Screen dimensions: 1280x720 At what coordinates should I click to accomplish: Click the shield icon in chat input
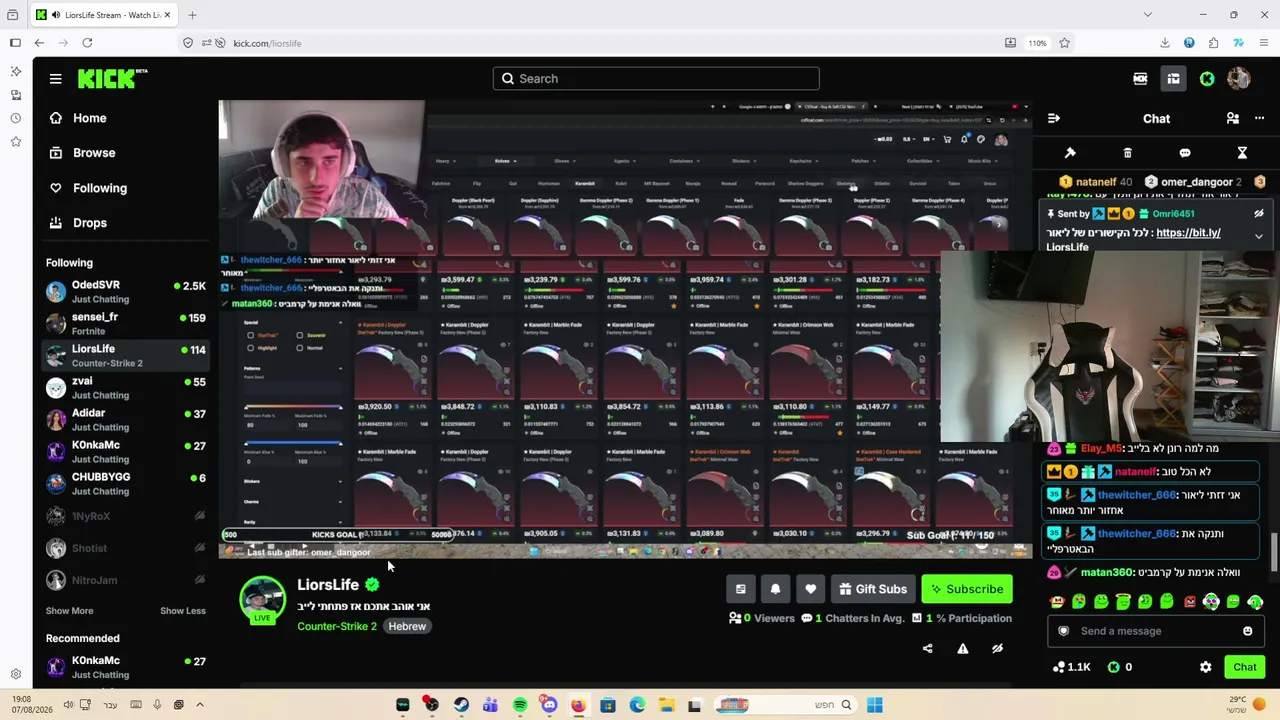[1064, 631]
